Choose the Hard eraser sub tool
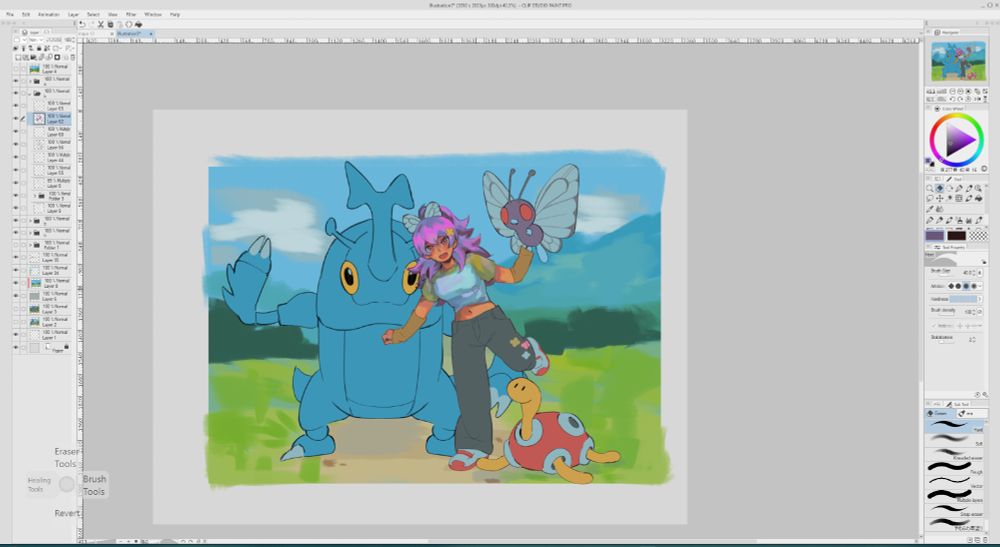The image size is (1000, 547). point(956,426)
